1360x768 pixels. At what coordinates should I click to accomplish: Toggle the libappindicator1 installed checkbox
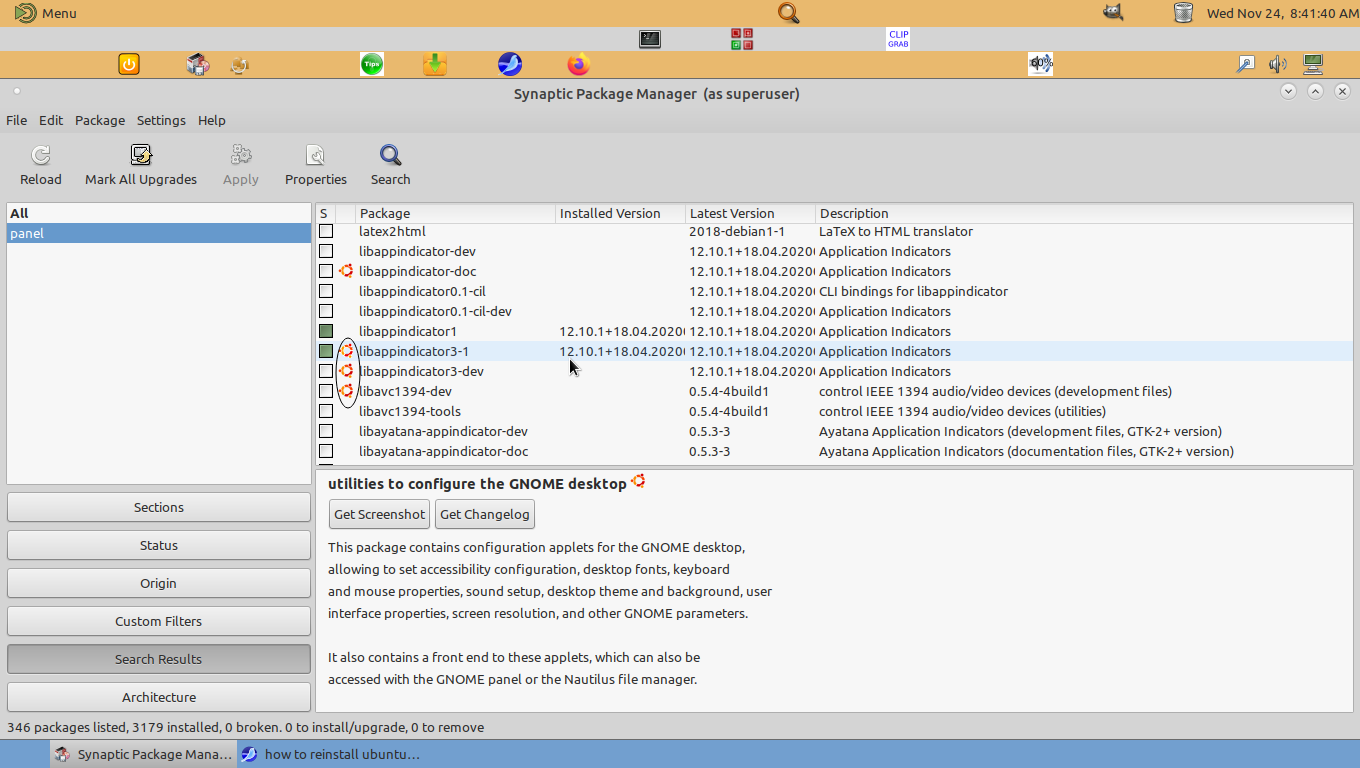click(x=326, y=331)
